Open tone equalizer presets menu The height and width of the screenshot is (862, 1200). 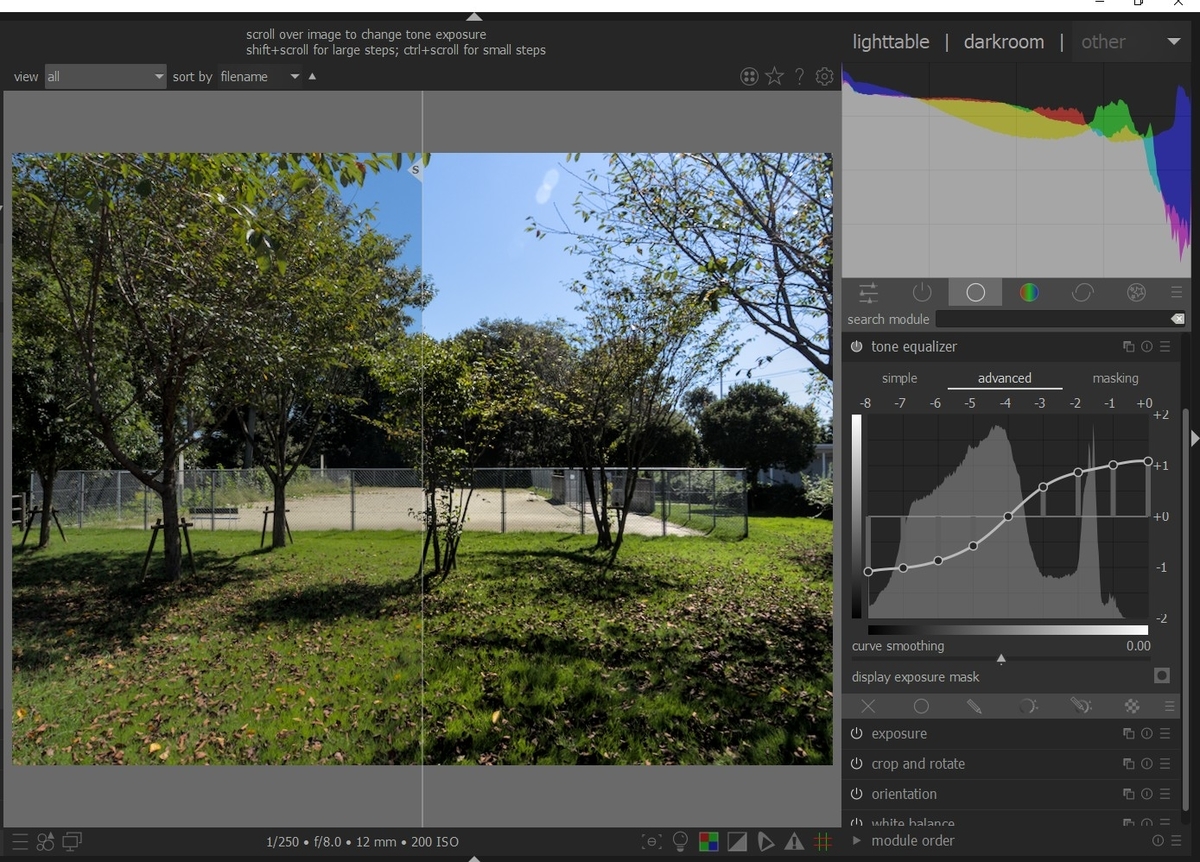pos(1165,347)
